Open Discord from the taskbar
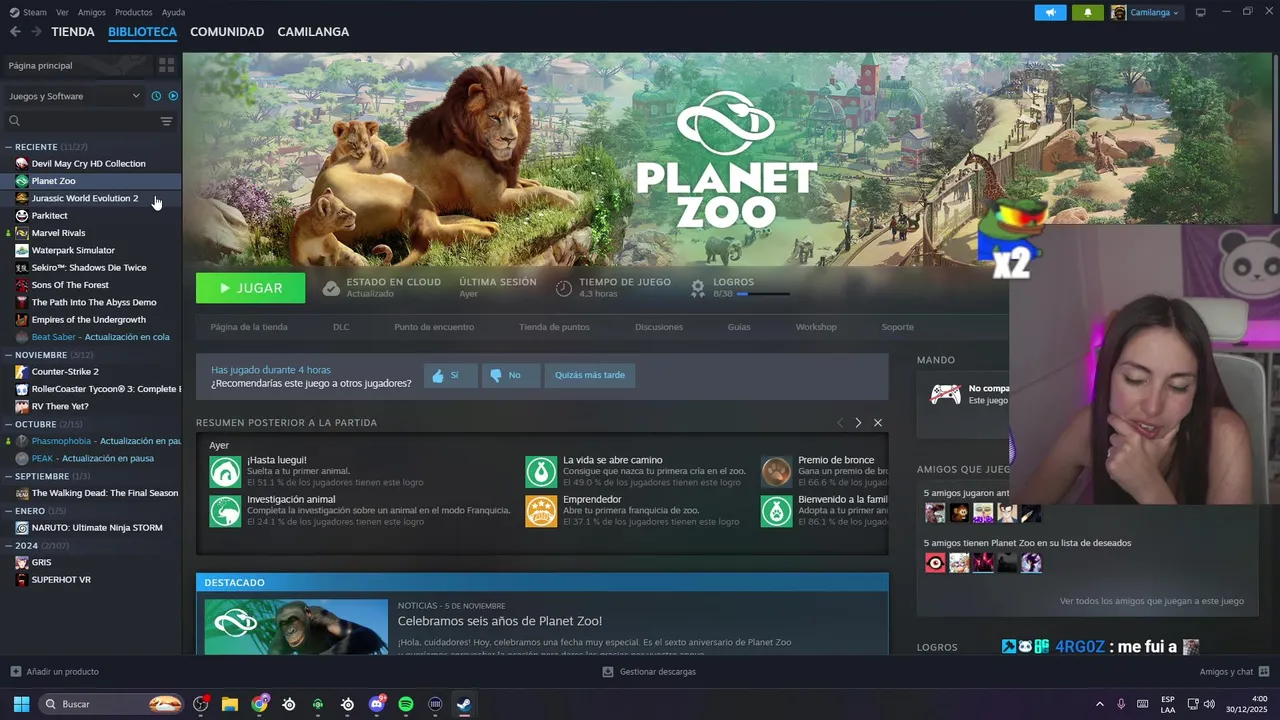Viewport: 1280px width, 720px height. pyautogui.click(x=377, y=704)
